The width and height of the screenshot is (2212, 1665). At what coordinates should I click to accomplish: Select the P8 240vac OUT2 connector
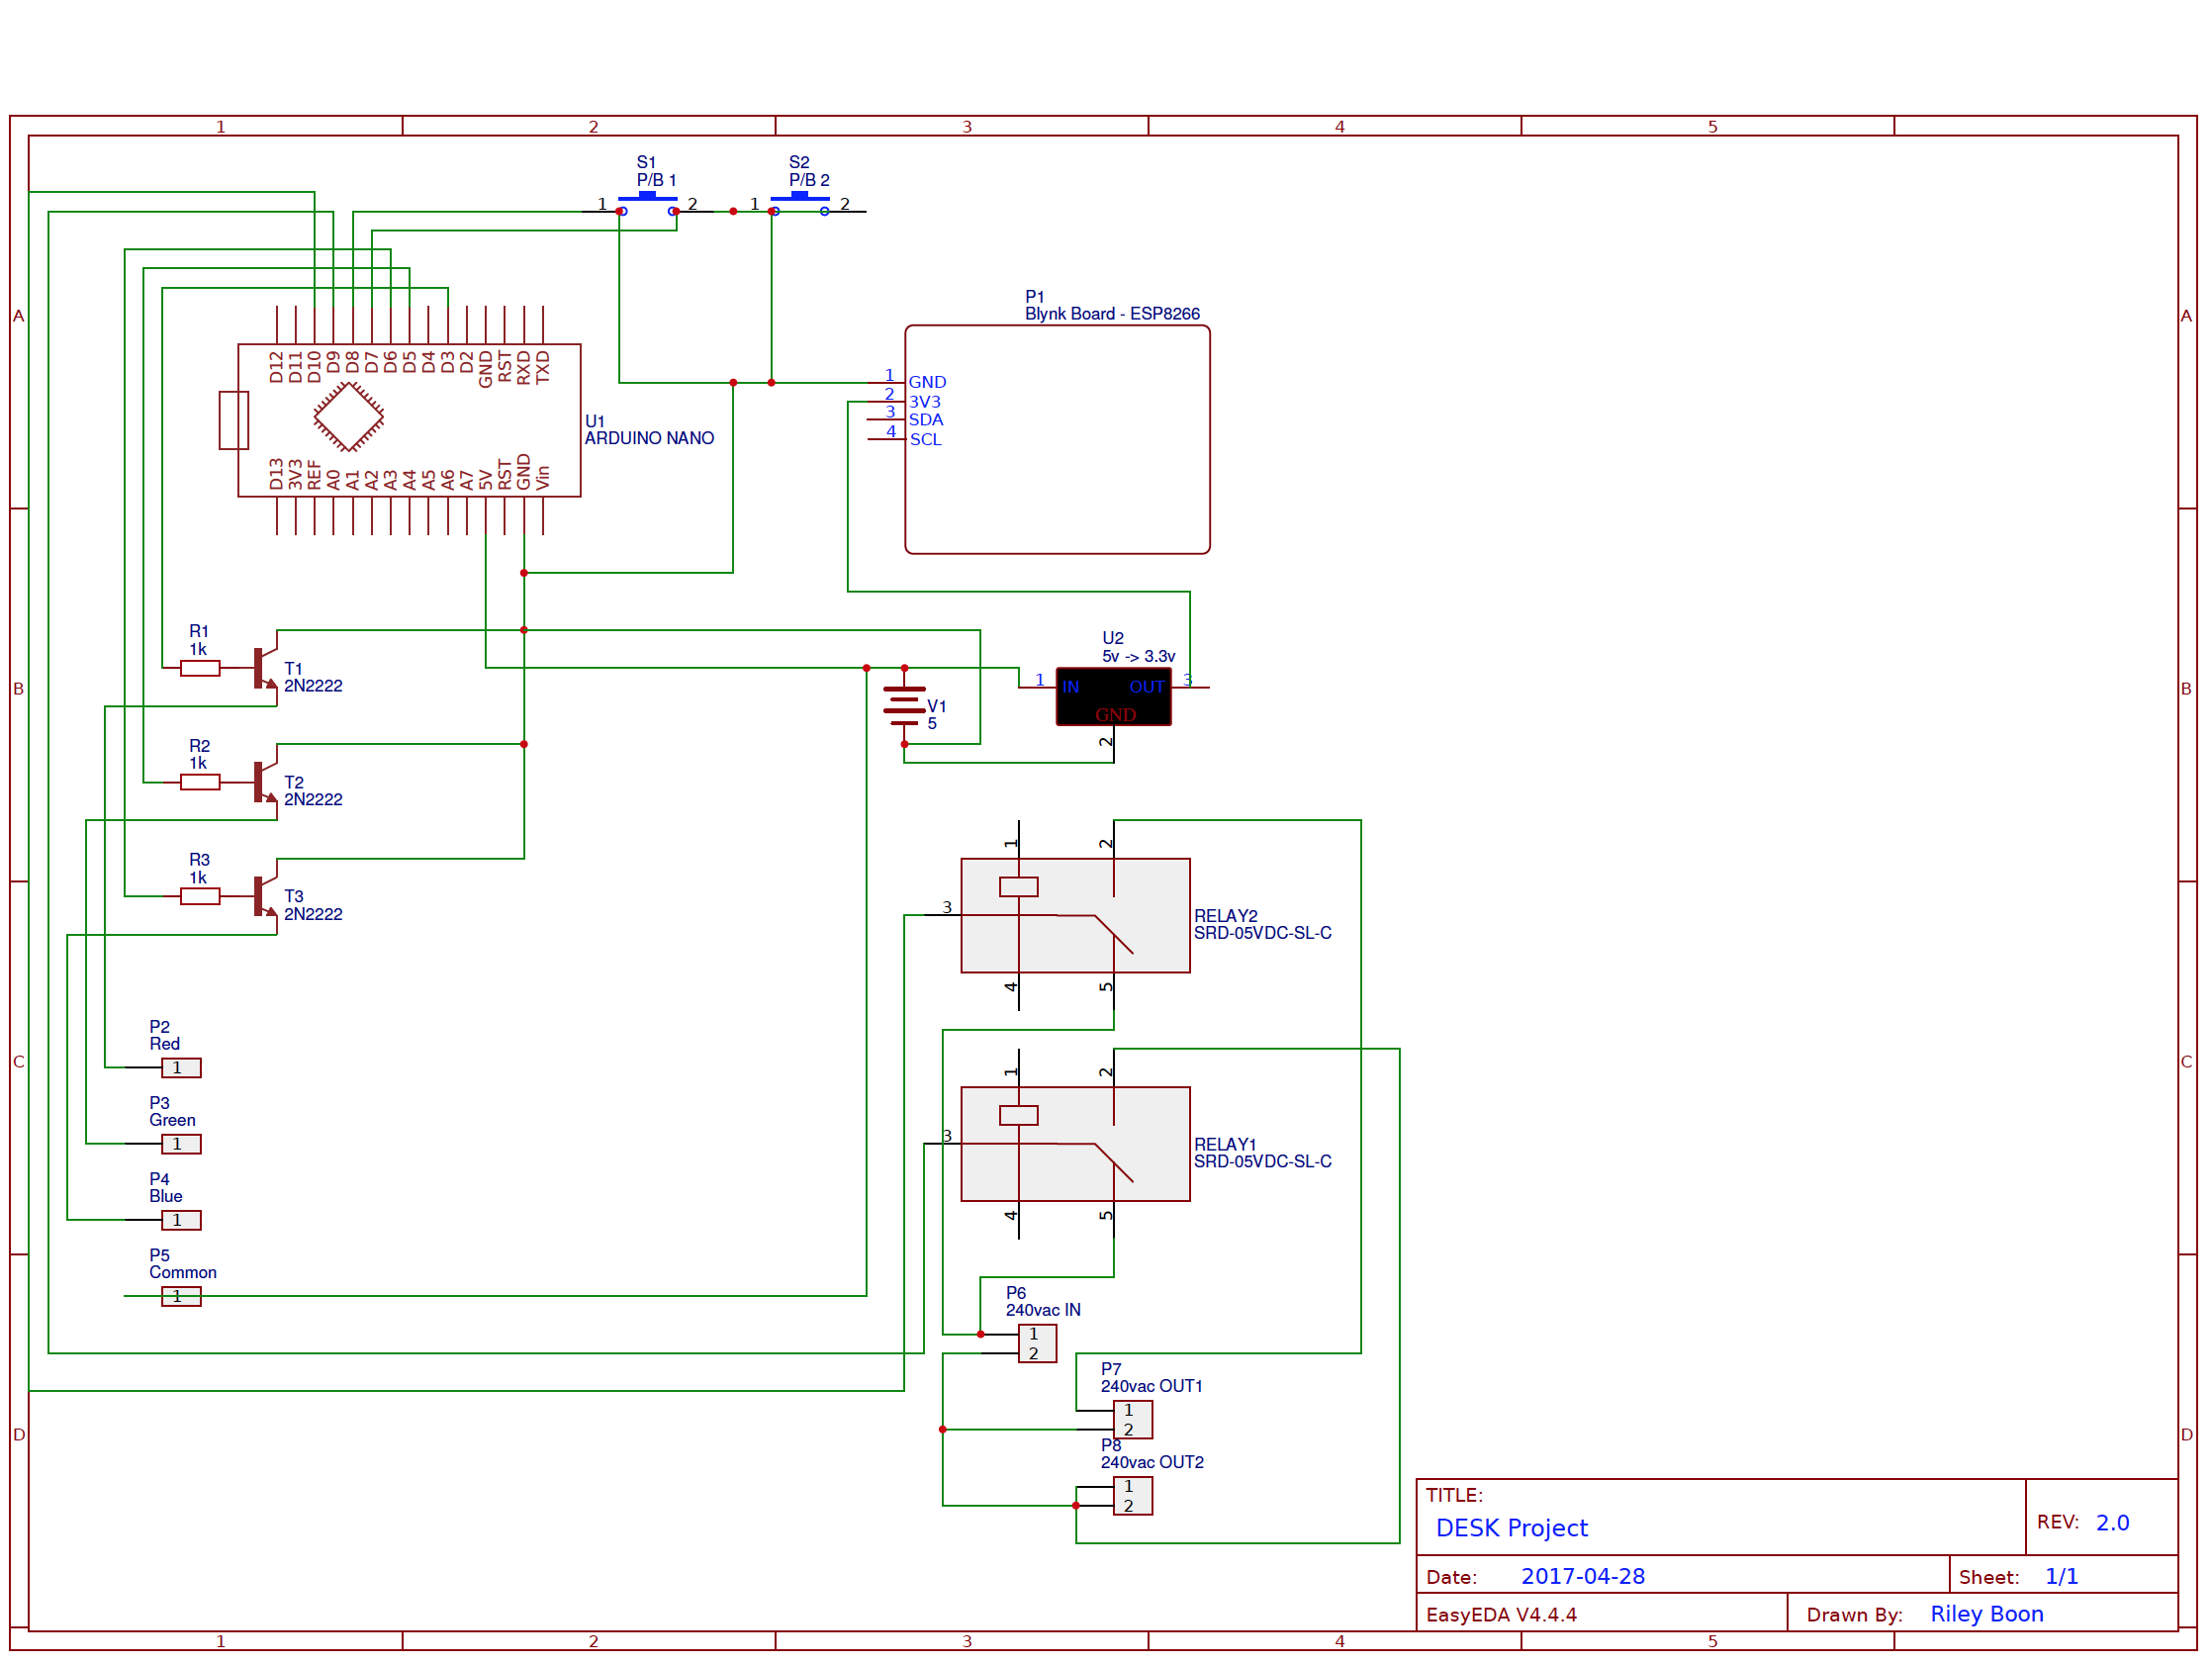[1134, 1498]
